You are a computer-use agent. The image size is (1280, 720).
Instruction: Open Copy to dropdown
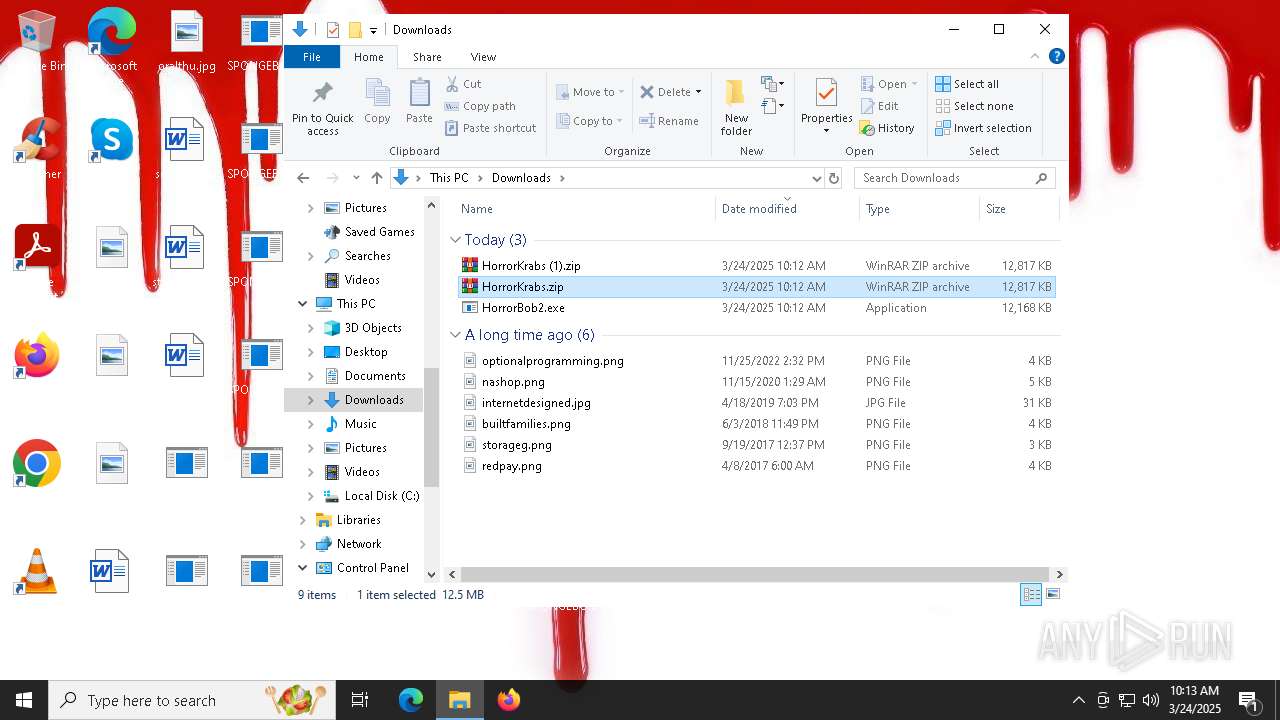point(590,121)
